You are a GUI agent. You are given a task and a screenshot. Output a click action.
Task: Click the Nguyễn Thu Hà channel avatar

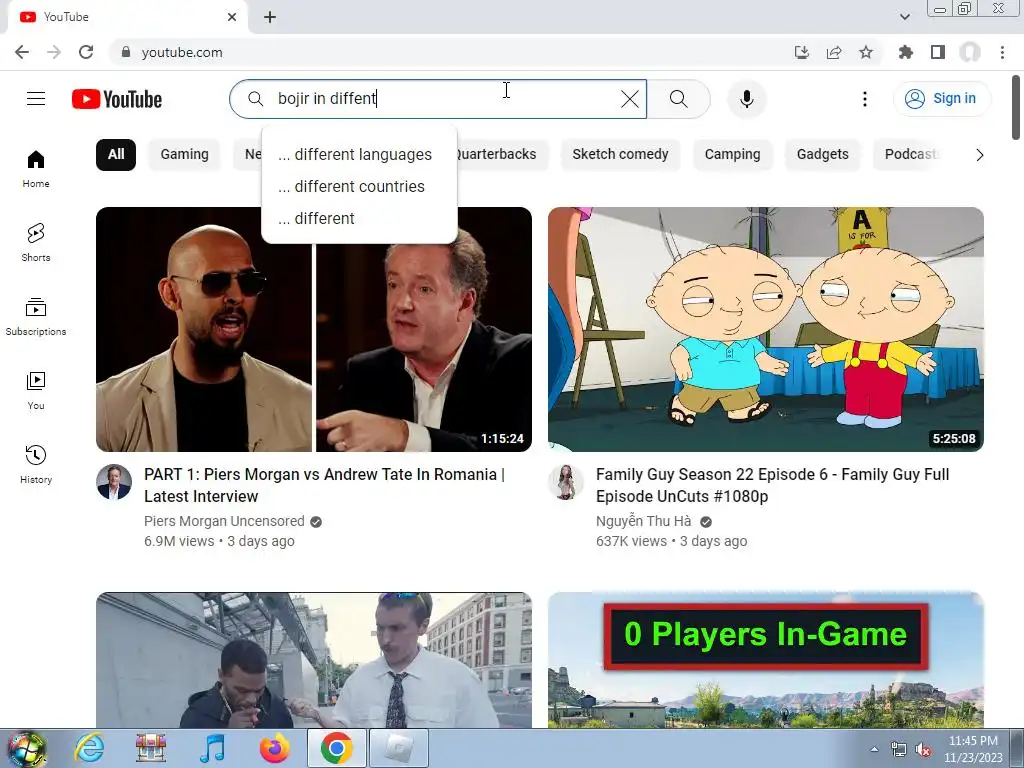[566, 483]
